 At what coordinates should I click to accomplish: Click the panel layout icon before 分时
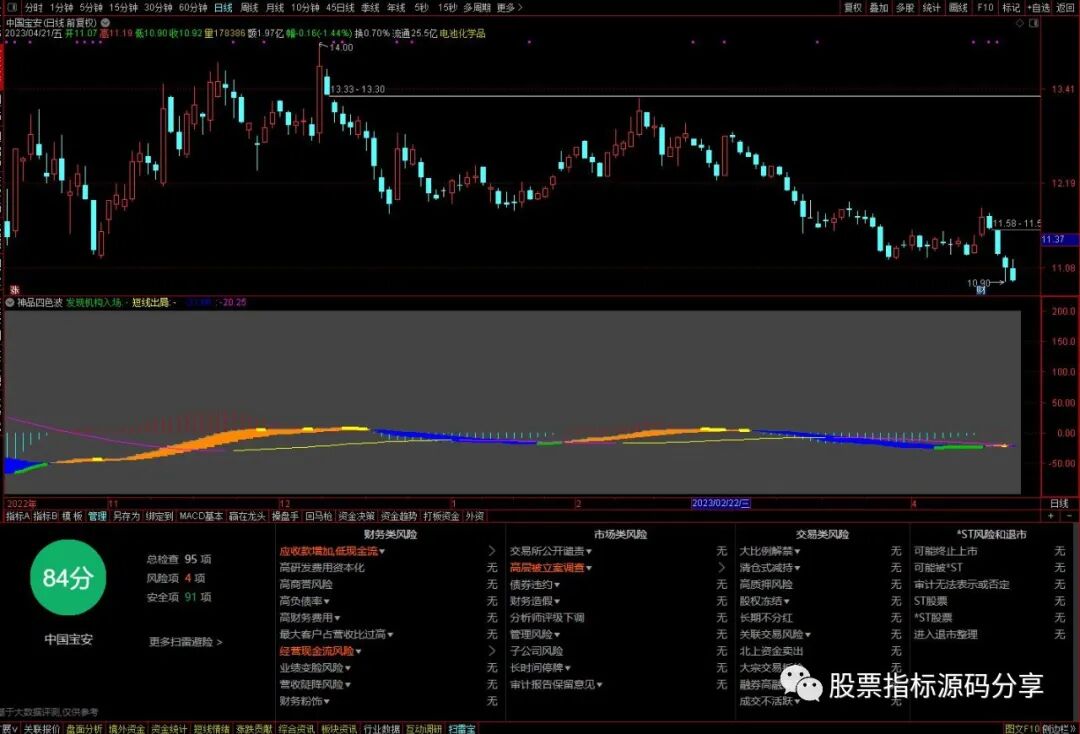[x=14, y=8]
